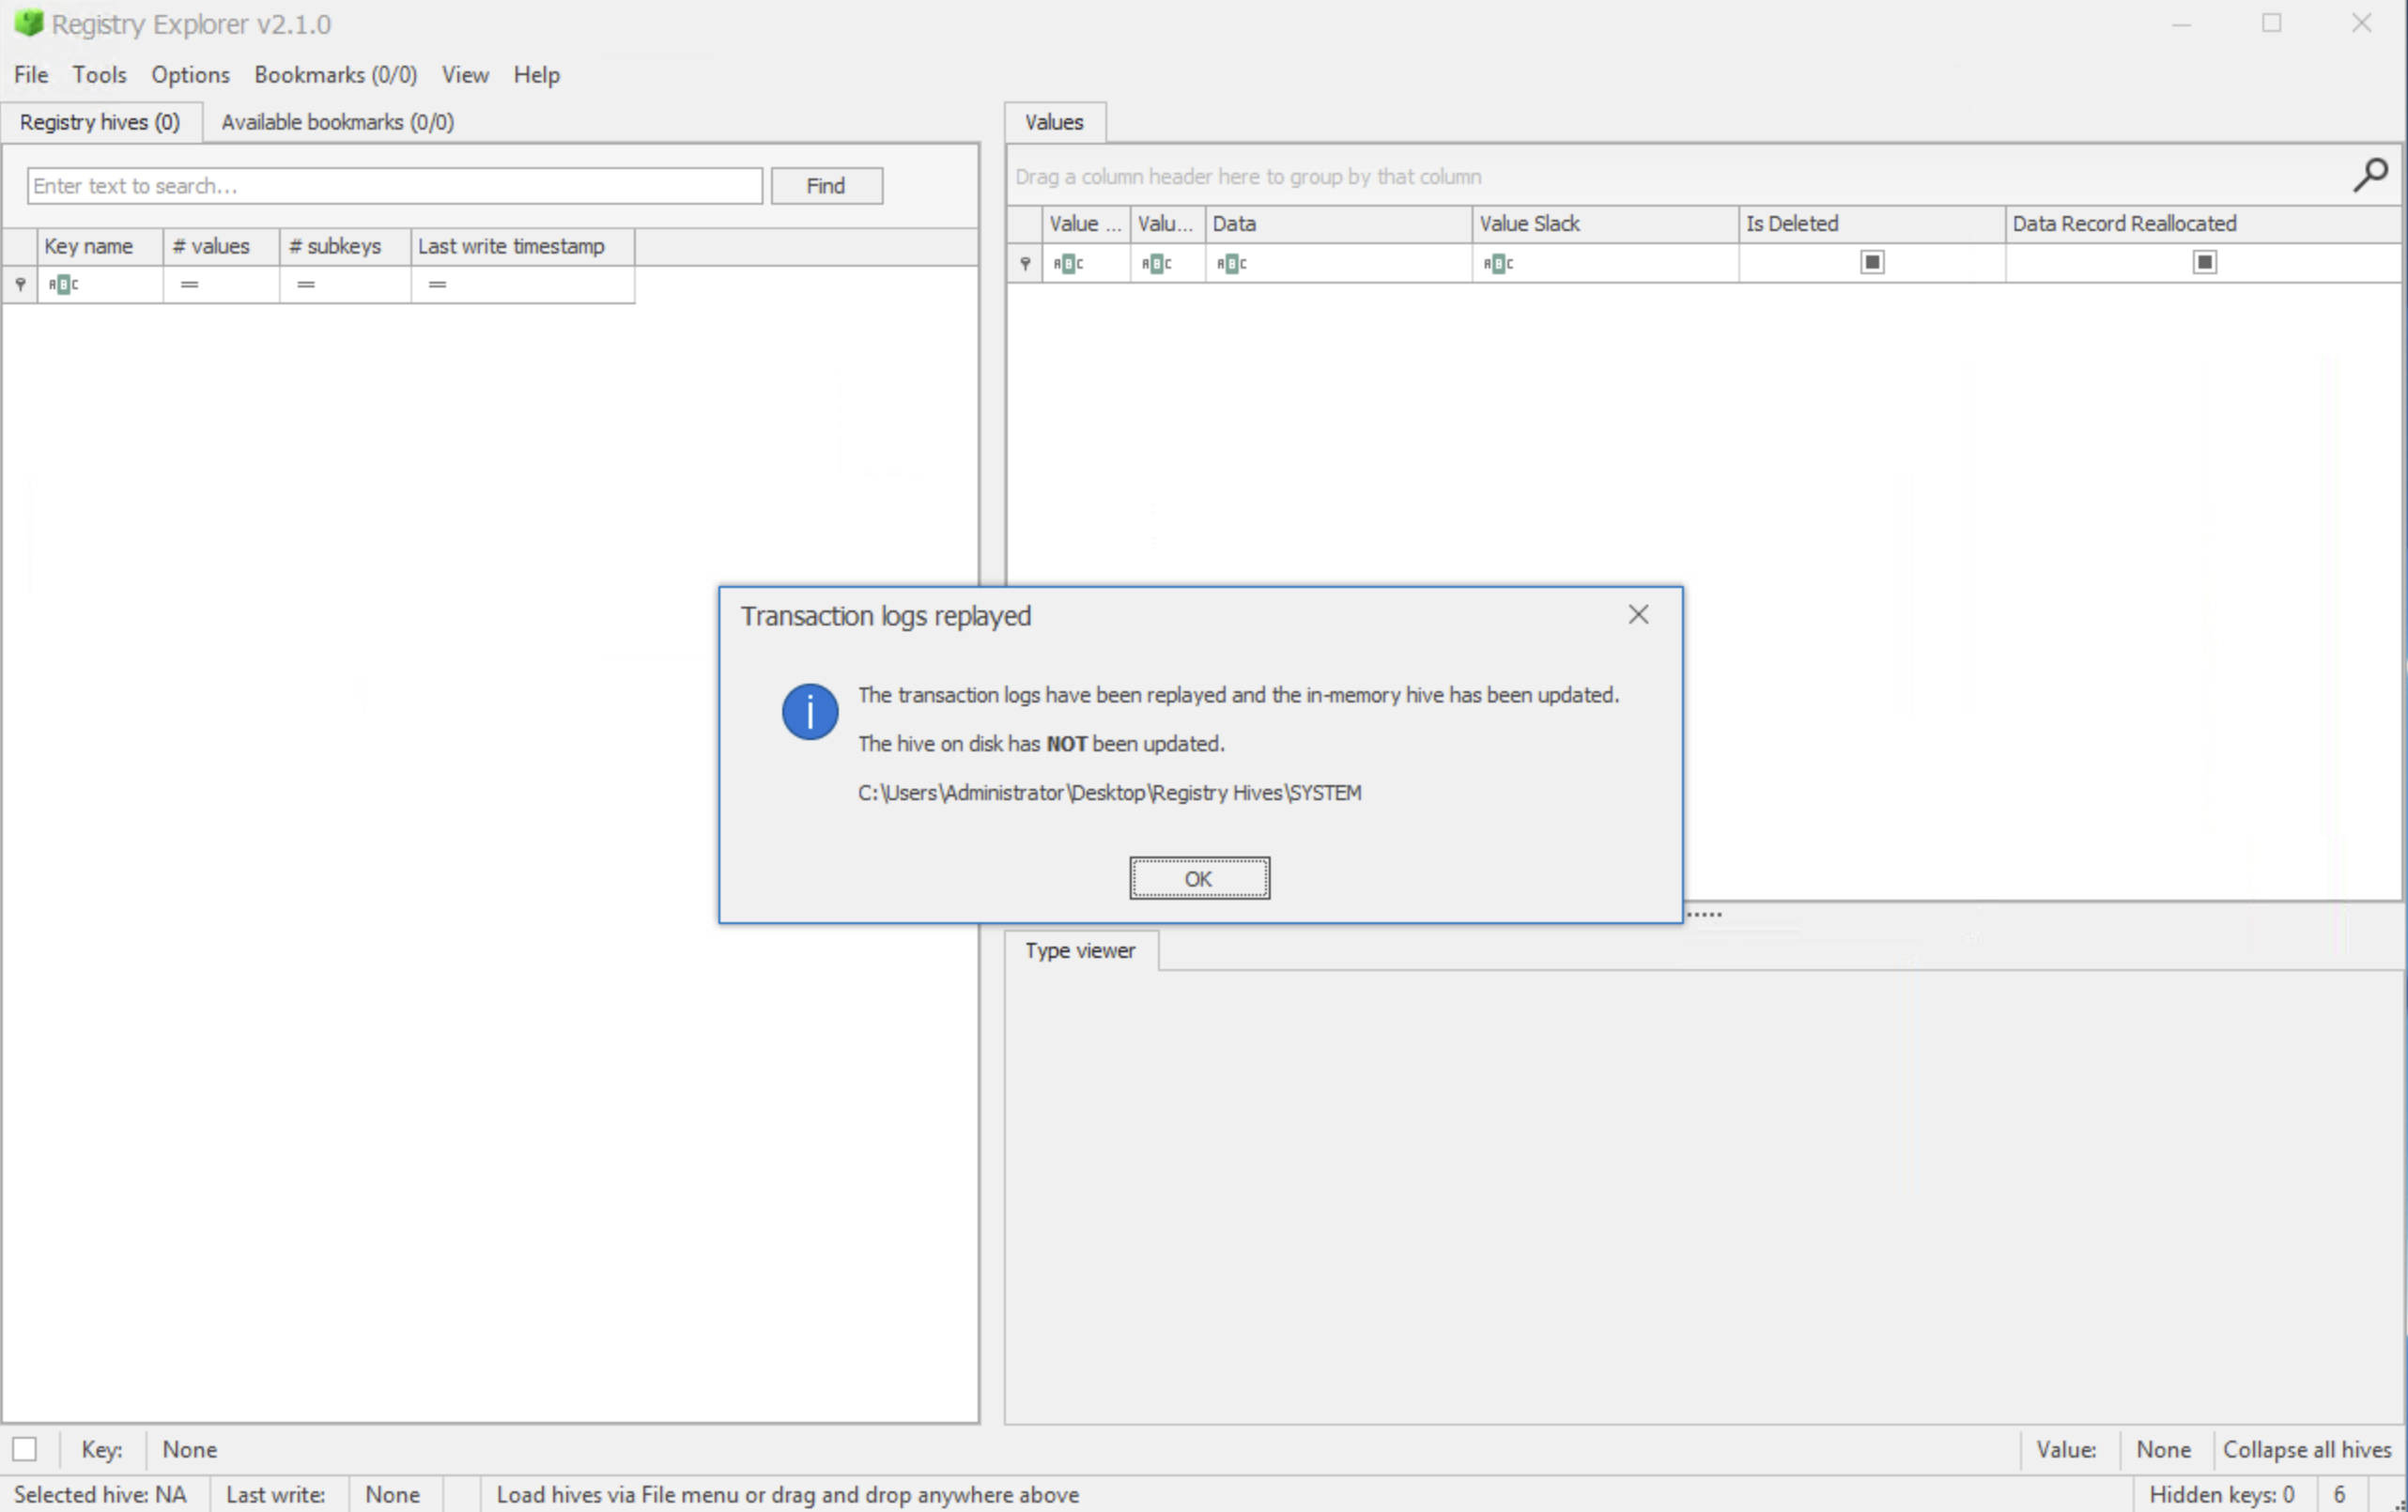
Task: Click the blue info icon in the dialog
Action: tap(809, 712)
